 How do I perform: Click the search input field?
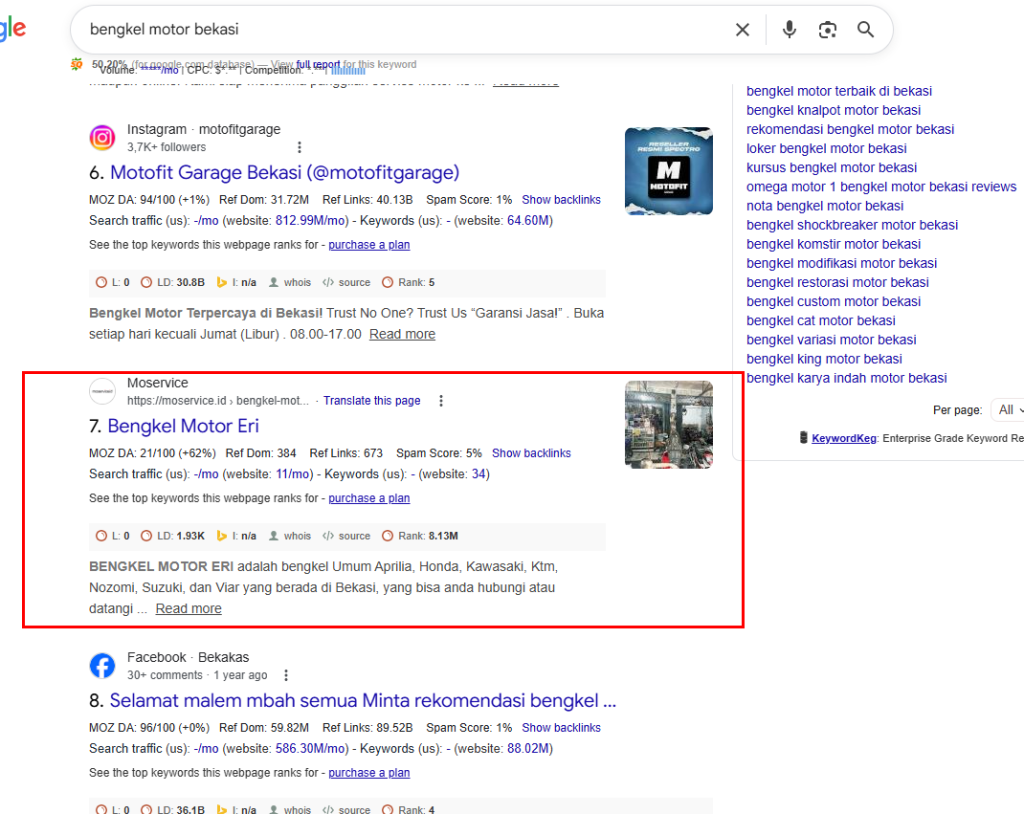(400, 30)
